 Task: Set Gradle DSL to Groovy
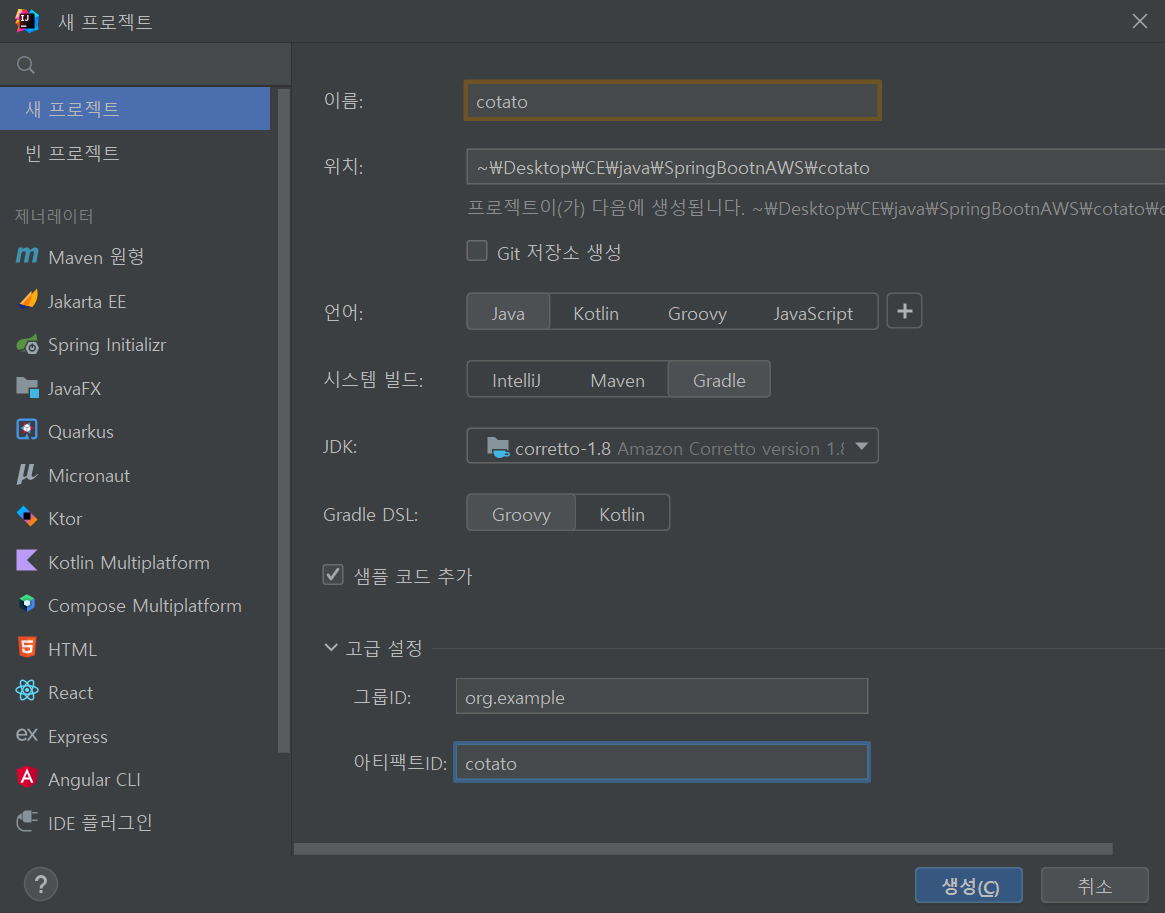[521, 513]
